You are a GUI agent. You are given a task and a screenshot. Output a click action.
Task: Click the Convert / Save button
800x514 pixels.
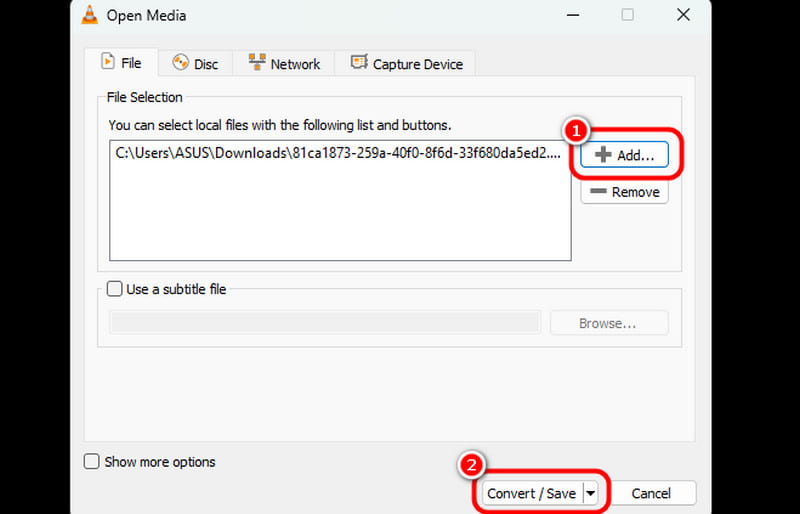pos(531,493)
